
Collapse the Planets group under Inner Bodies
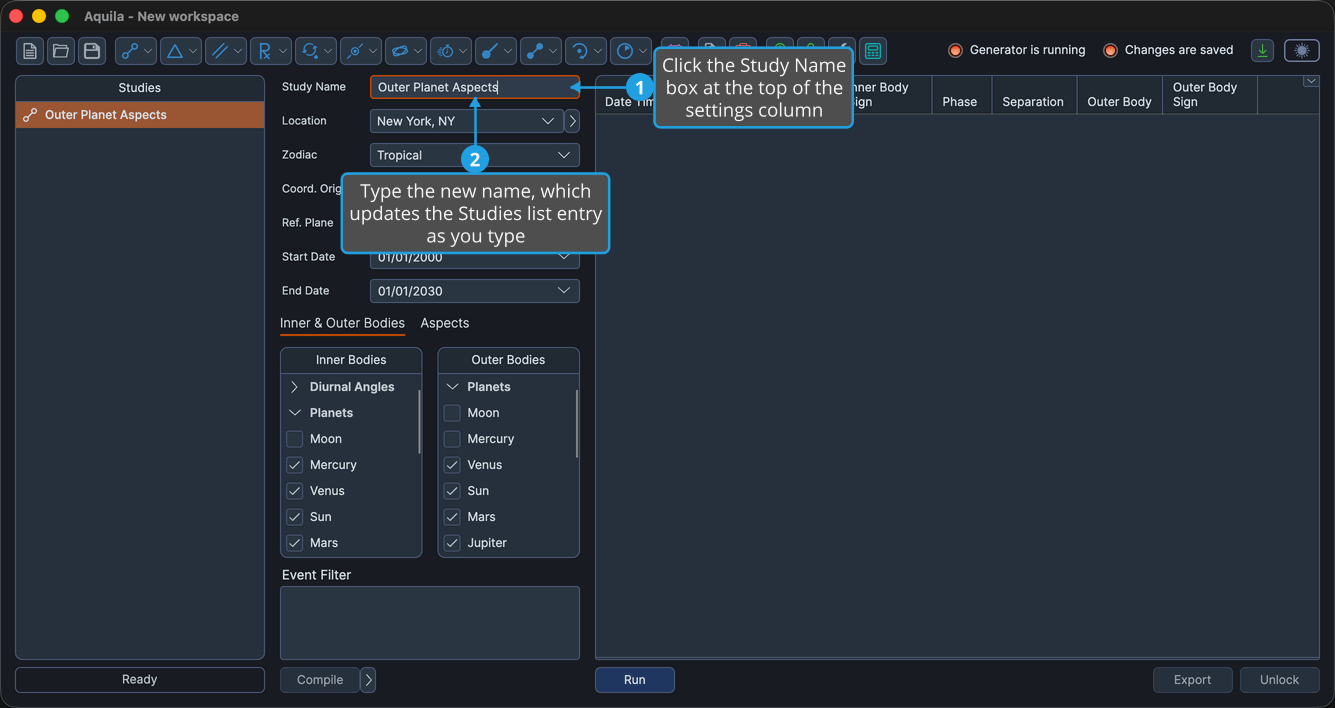pos(294,413)
